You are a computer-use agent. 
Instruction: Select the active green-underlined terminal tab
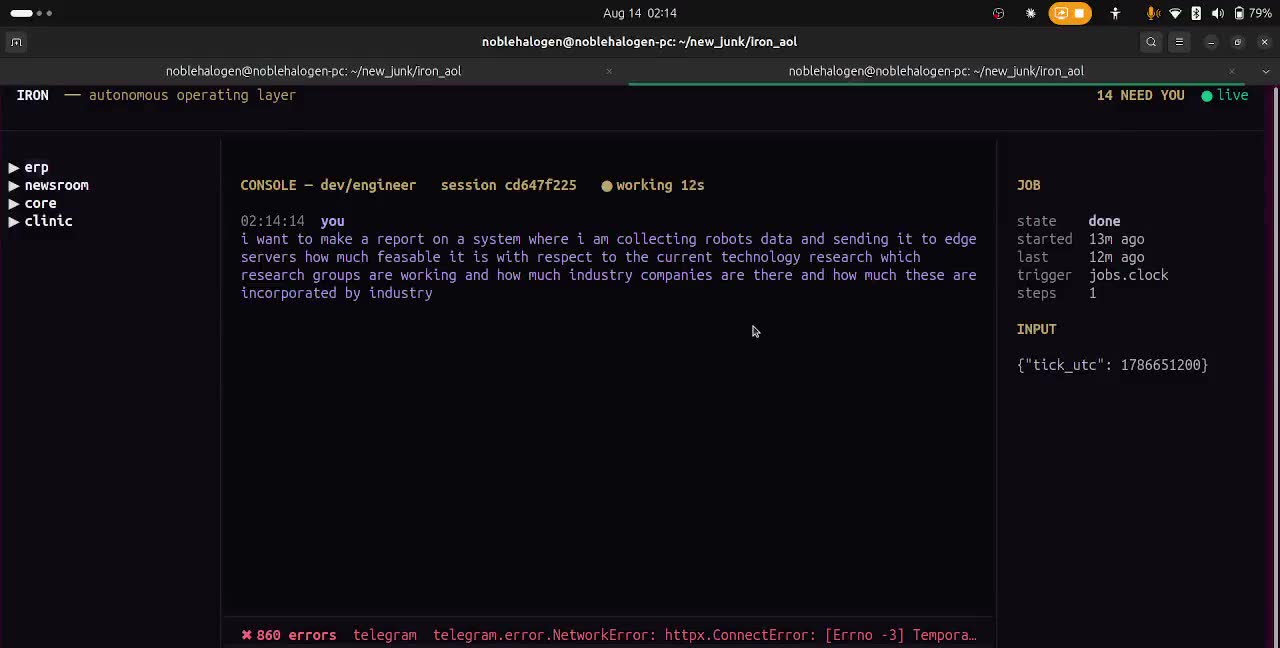coord(936,71)
